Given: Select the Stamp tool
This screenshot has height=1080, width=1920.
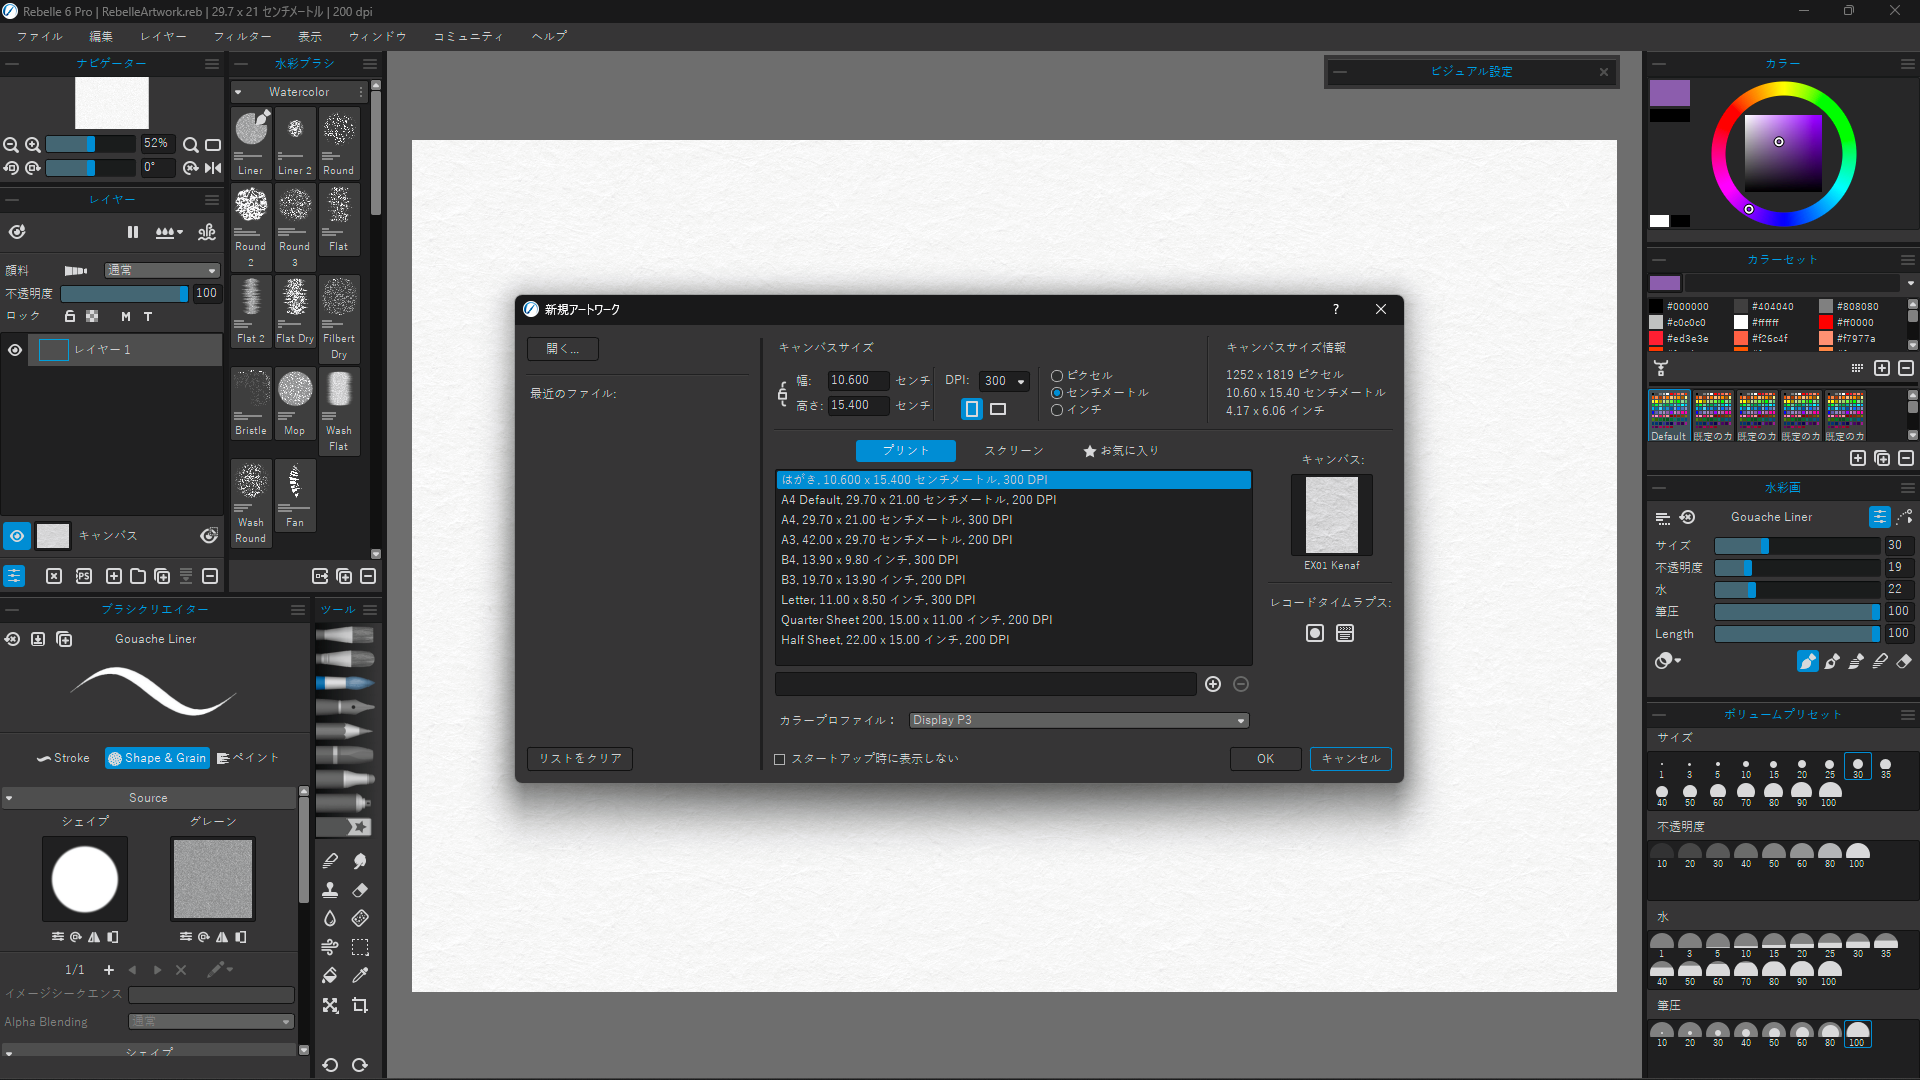Looking at the screenshot, I should 330,890.
